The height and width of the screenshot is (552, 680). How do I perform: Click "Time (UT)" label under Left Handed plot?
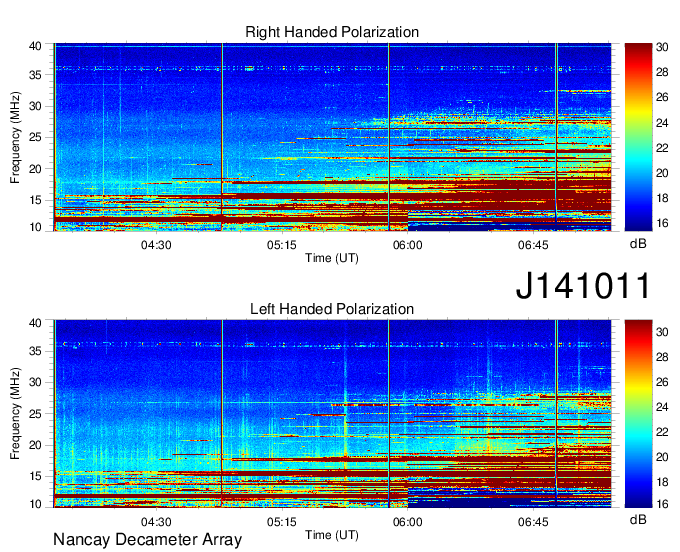(332, 535)
